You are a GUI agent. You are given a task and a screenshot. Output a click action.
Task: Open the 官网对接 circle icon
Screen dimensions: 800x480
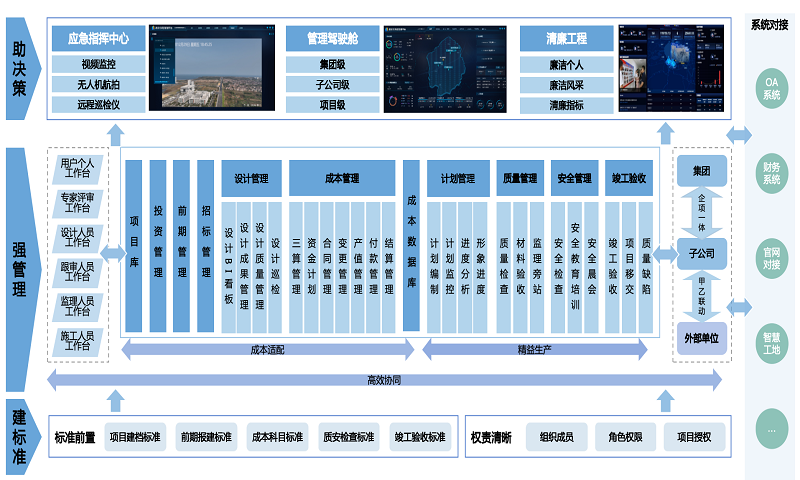tap(771, 259)
